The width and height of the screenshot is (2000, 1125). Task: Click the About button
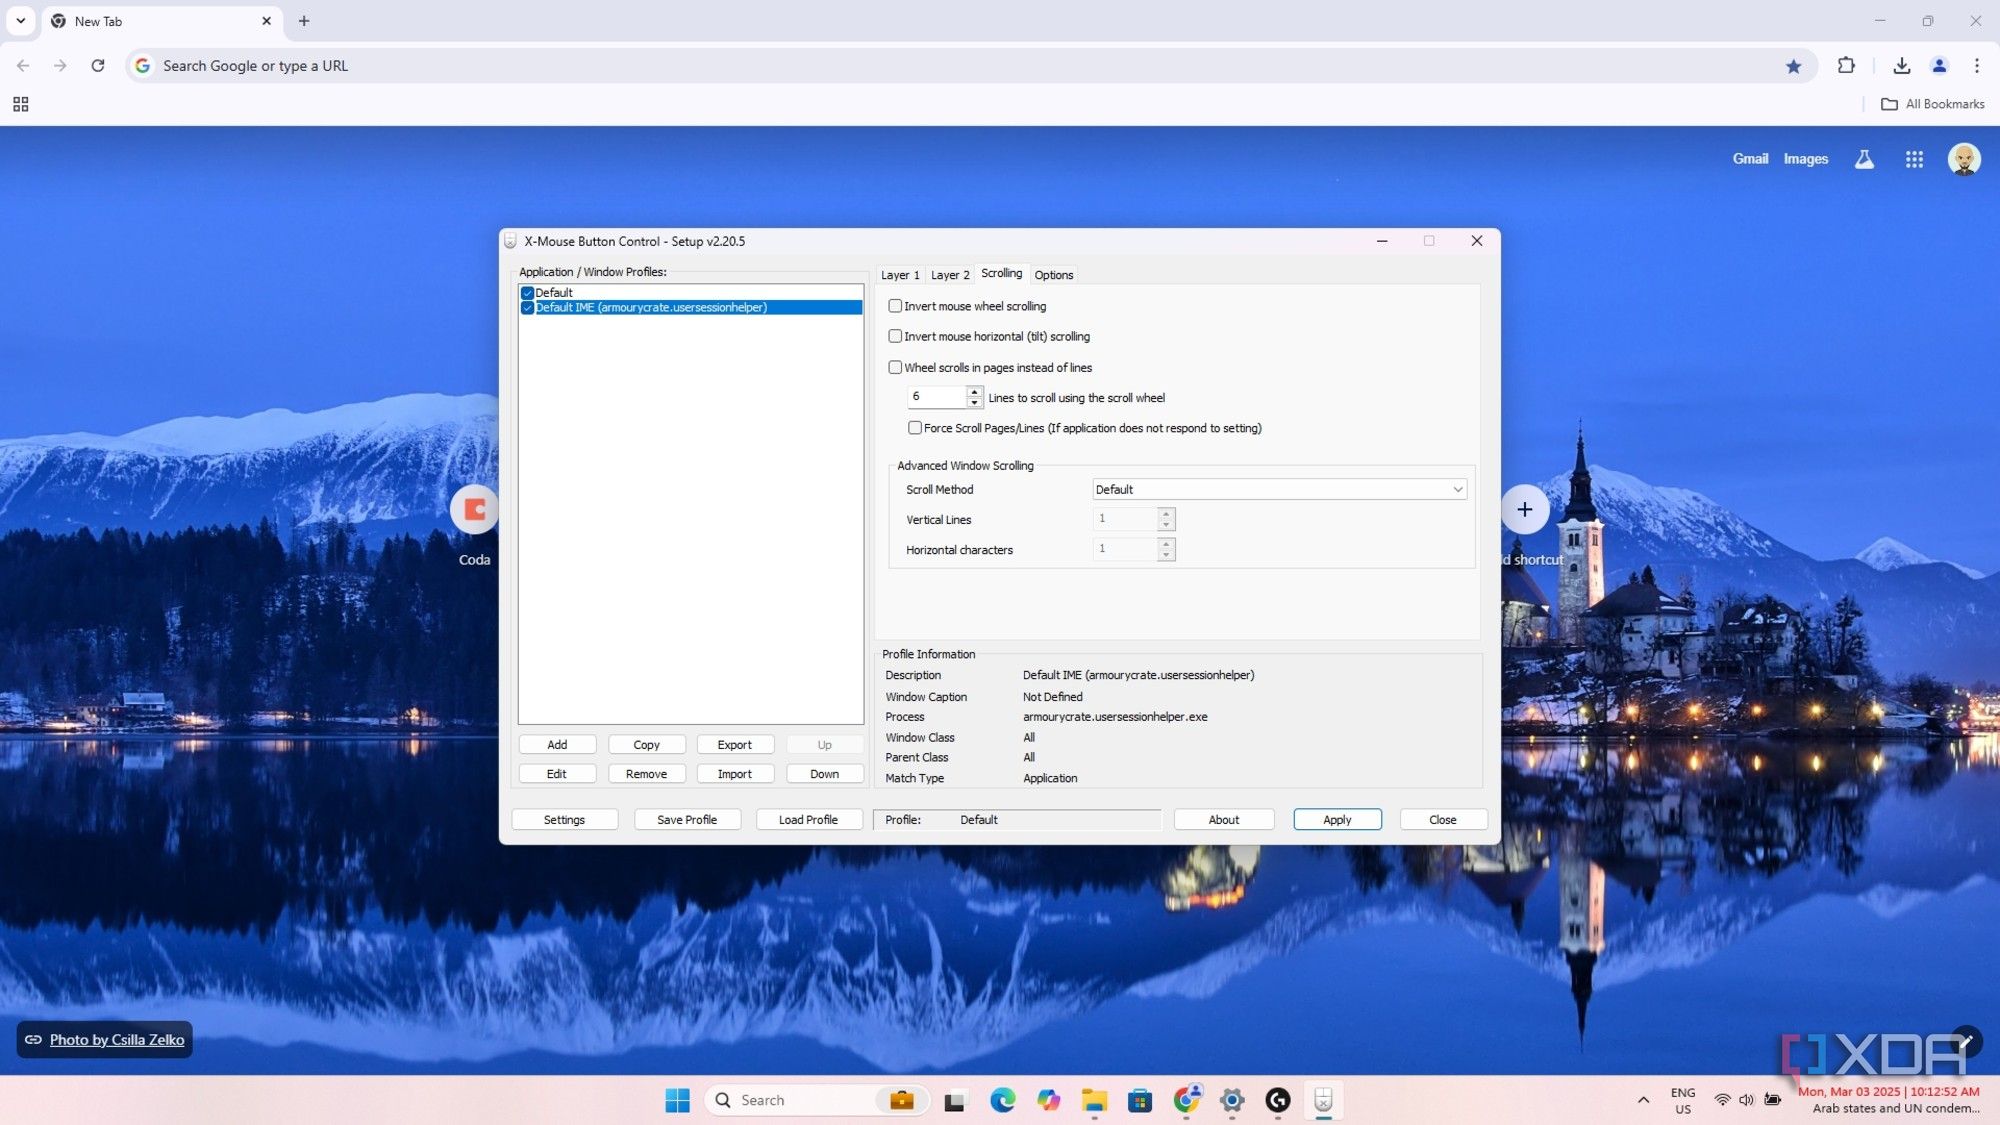[x=1224, y=820]
